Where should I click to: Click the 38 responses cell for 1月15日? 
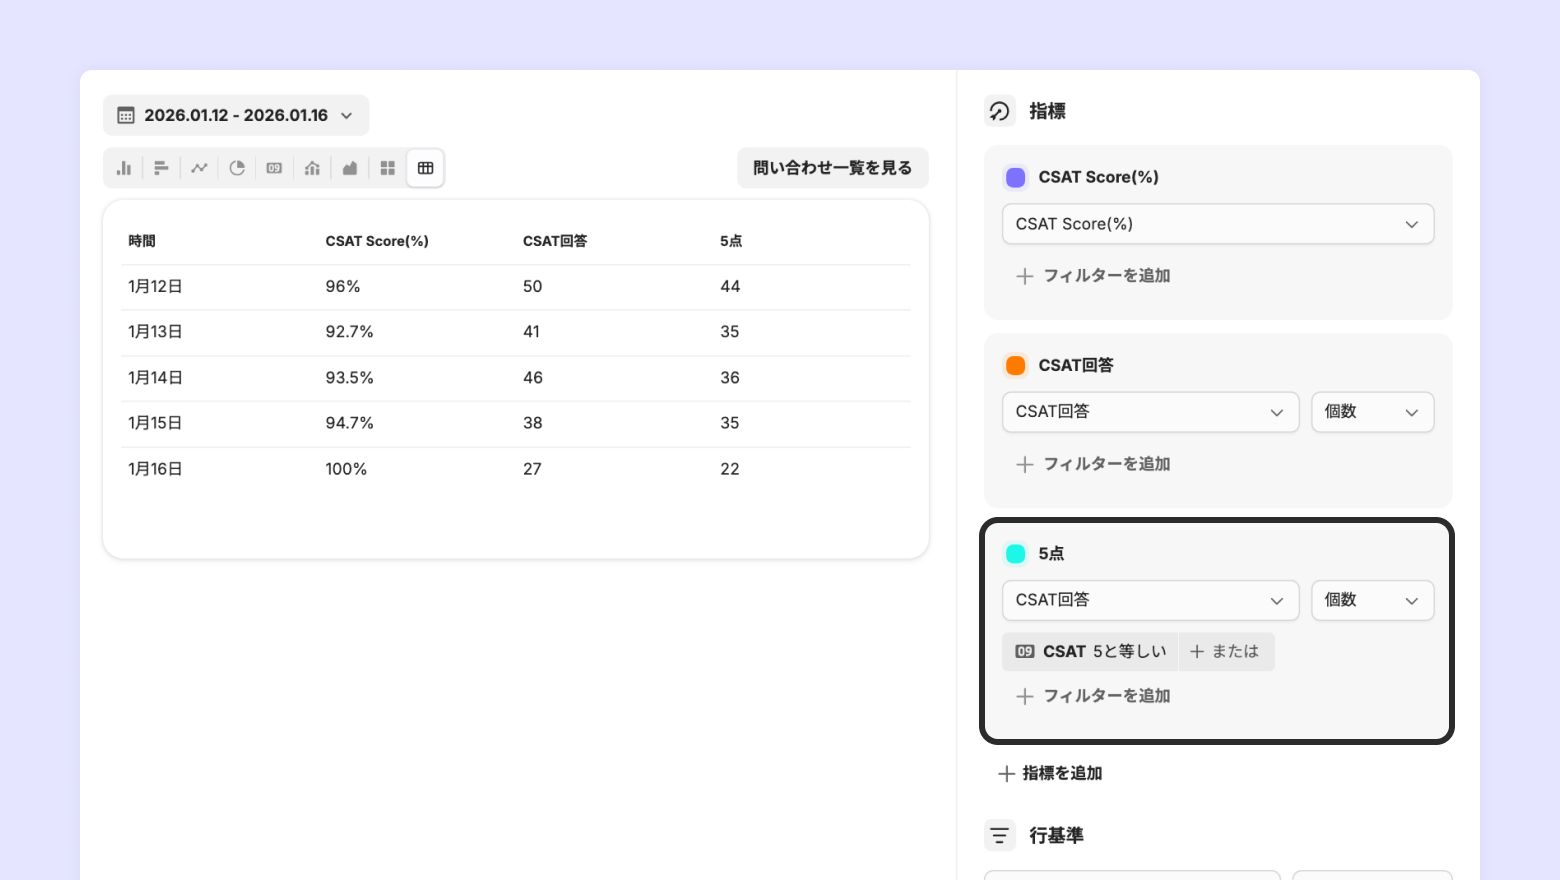coord(533,423)
